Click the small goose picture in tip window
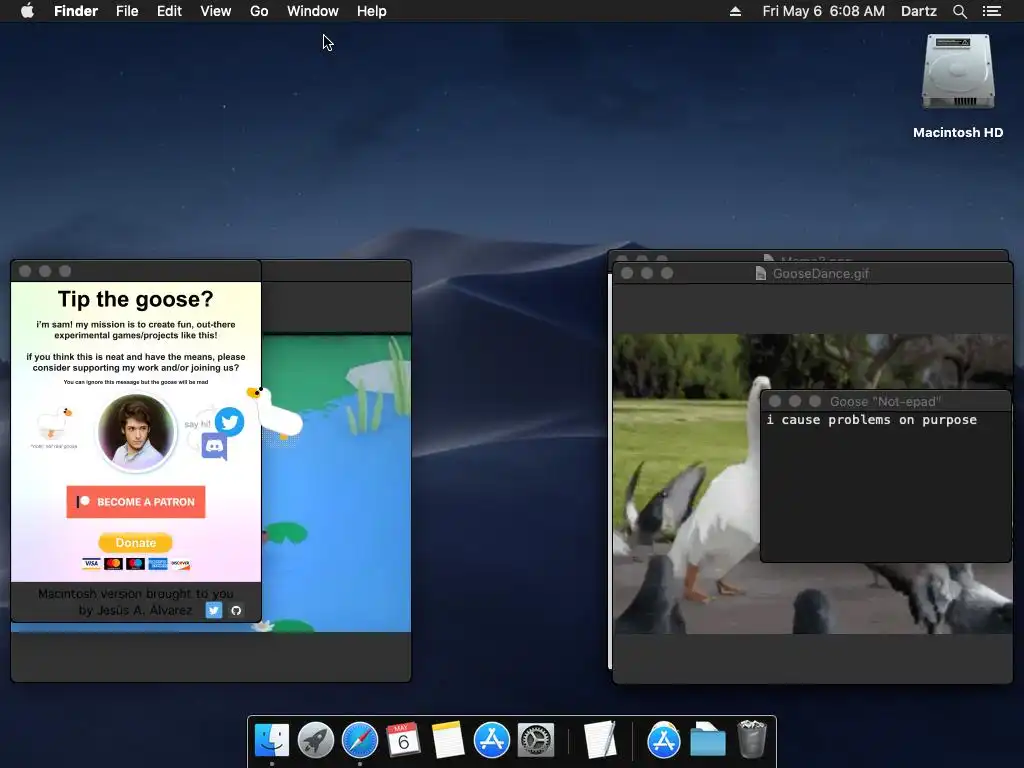Image resolution: width=1024 pixels, height=768 pixels. tap(54, 424)
